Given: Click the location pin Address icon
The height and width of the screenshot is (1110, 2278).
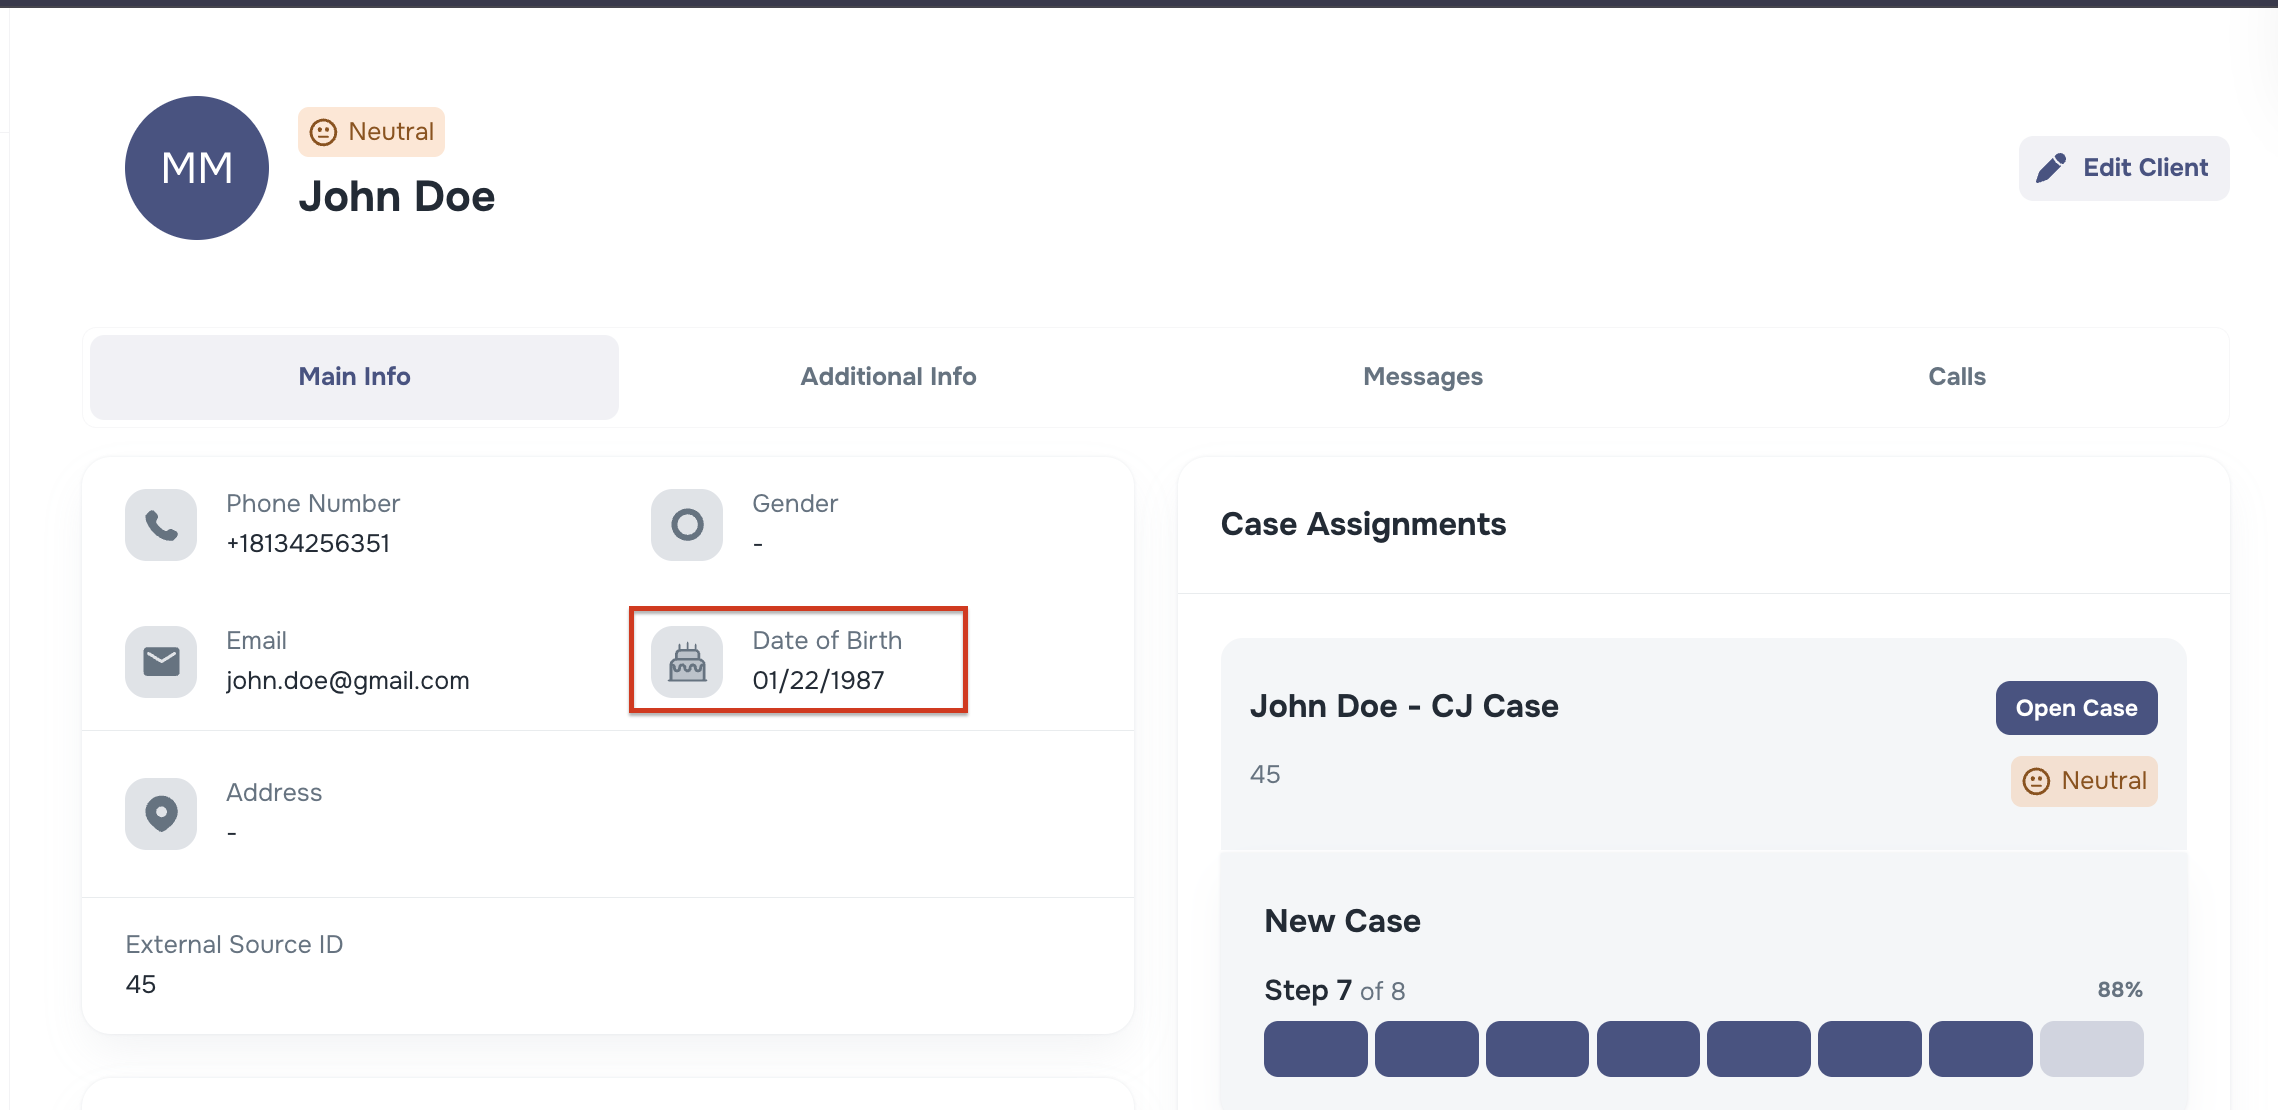Looking at the screenshot, I should (x=161, y=814).
